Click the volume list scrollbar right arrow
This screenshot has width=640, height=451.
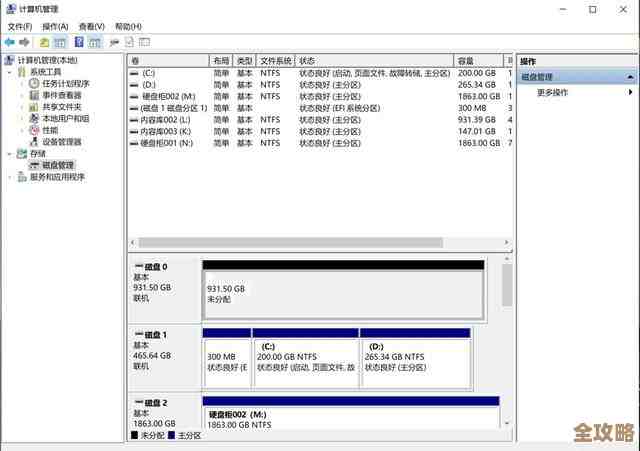click(x=507, y=242)
